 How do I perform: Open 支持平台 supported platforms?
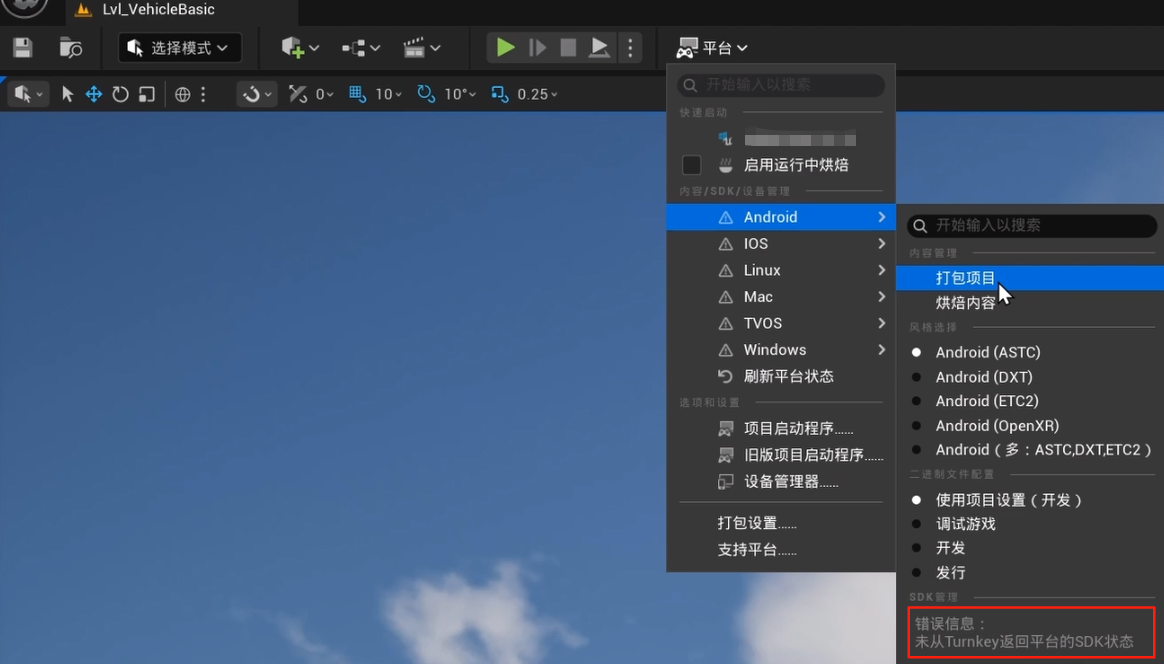pyautogui.click(x=781, y=550)
